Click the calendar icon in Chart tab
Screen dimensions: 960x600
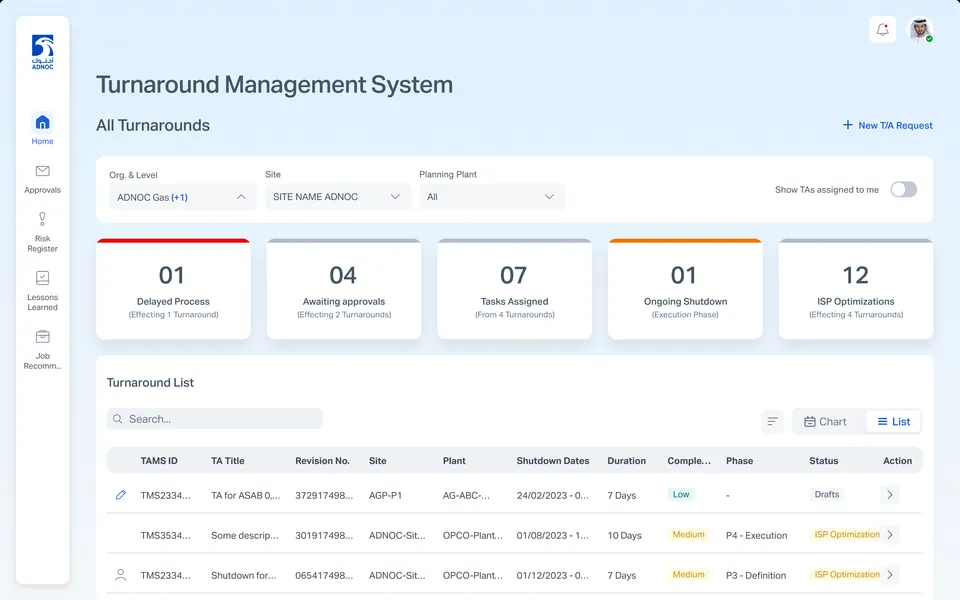[809, 421]
